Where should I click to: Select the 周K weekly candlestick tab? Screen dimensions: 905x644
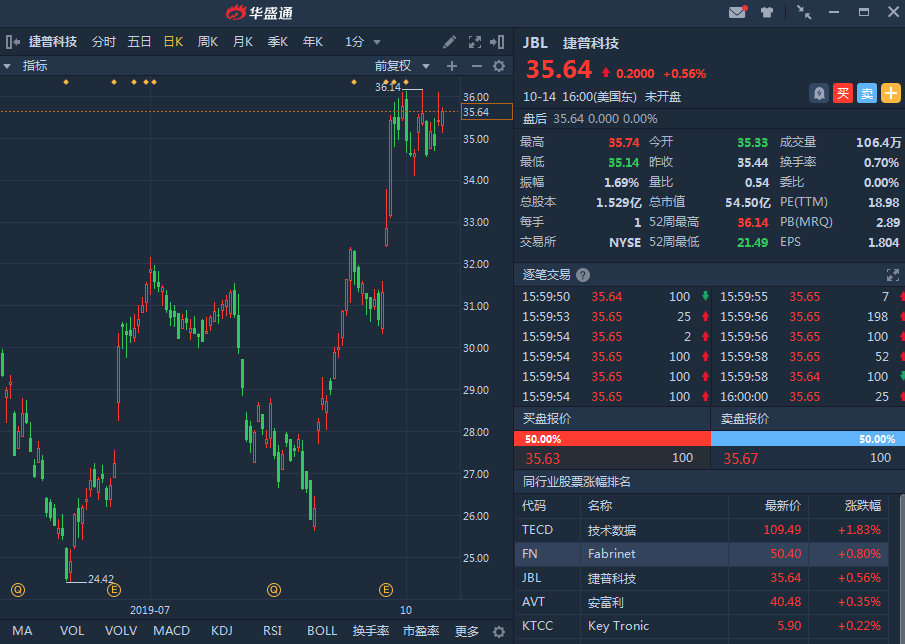[208, 42]
